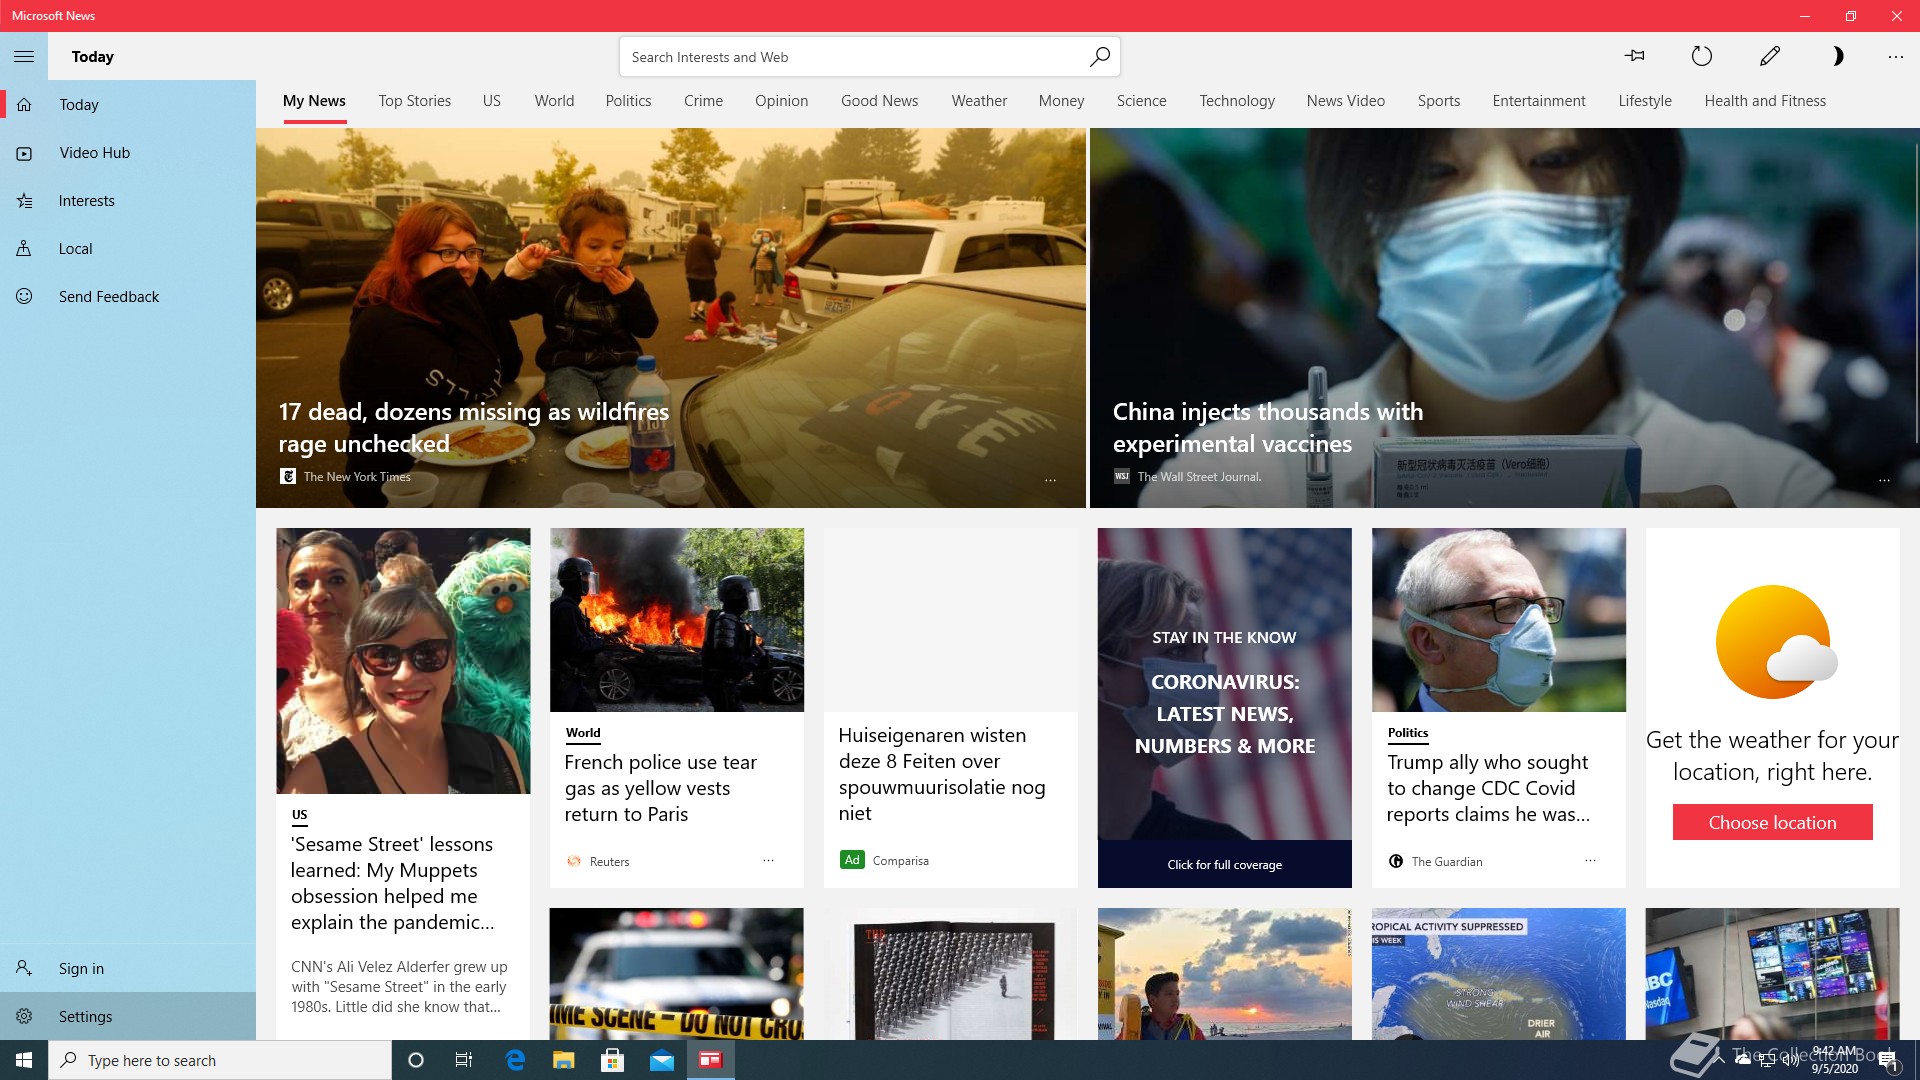Screen dimensions: 1920x1080
Task: Switch to Top Stories tab
Action: [x=414, y=101]
